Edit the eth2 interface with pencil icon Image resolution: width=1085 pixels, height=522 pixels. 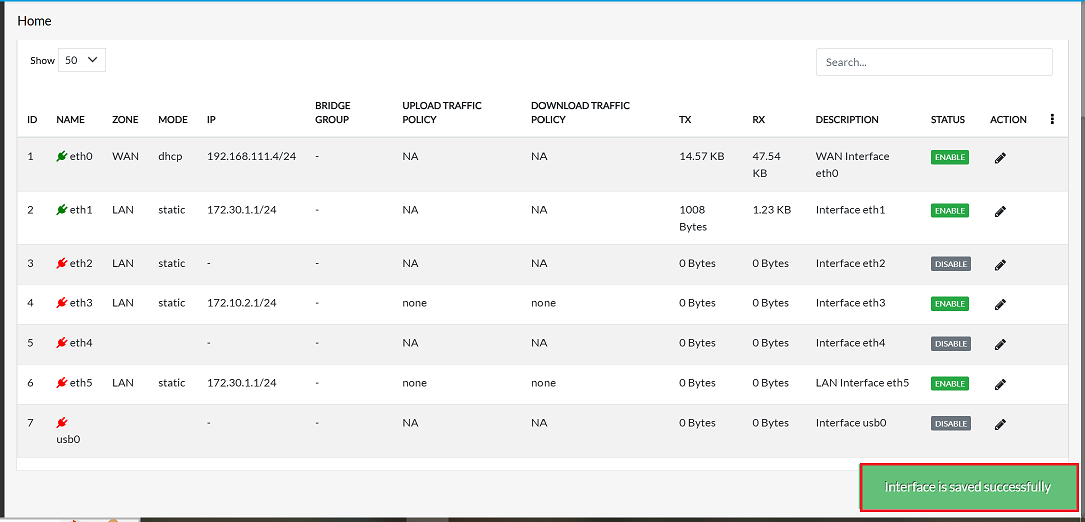coord(999,264)
